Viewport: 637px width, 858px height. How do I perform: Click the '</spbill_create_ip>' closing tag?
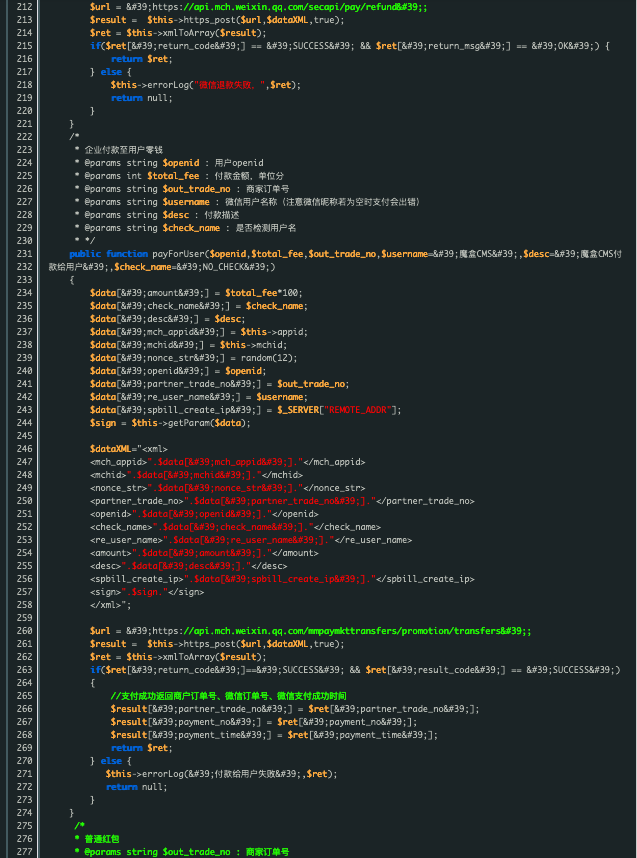point(425,579)
